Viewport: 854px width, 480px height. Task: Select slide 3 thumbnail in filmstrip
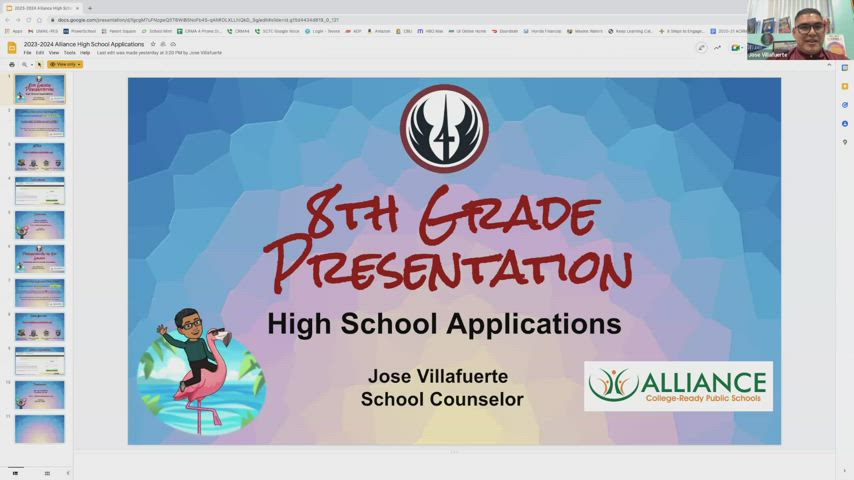[40, 157]
